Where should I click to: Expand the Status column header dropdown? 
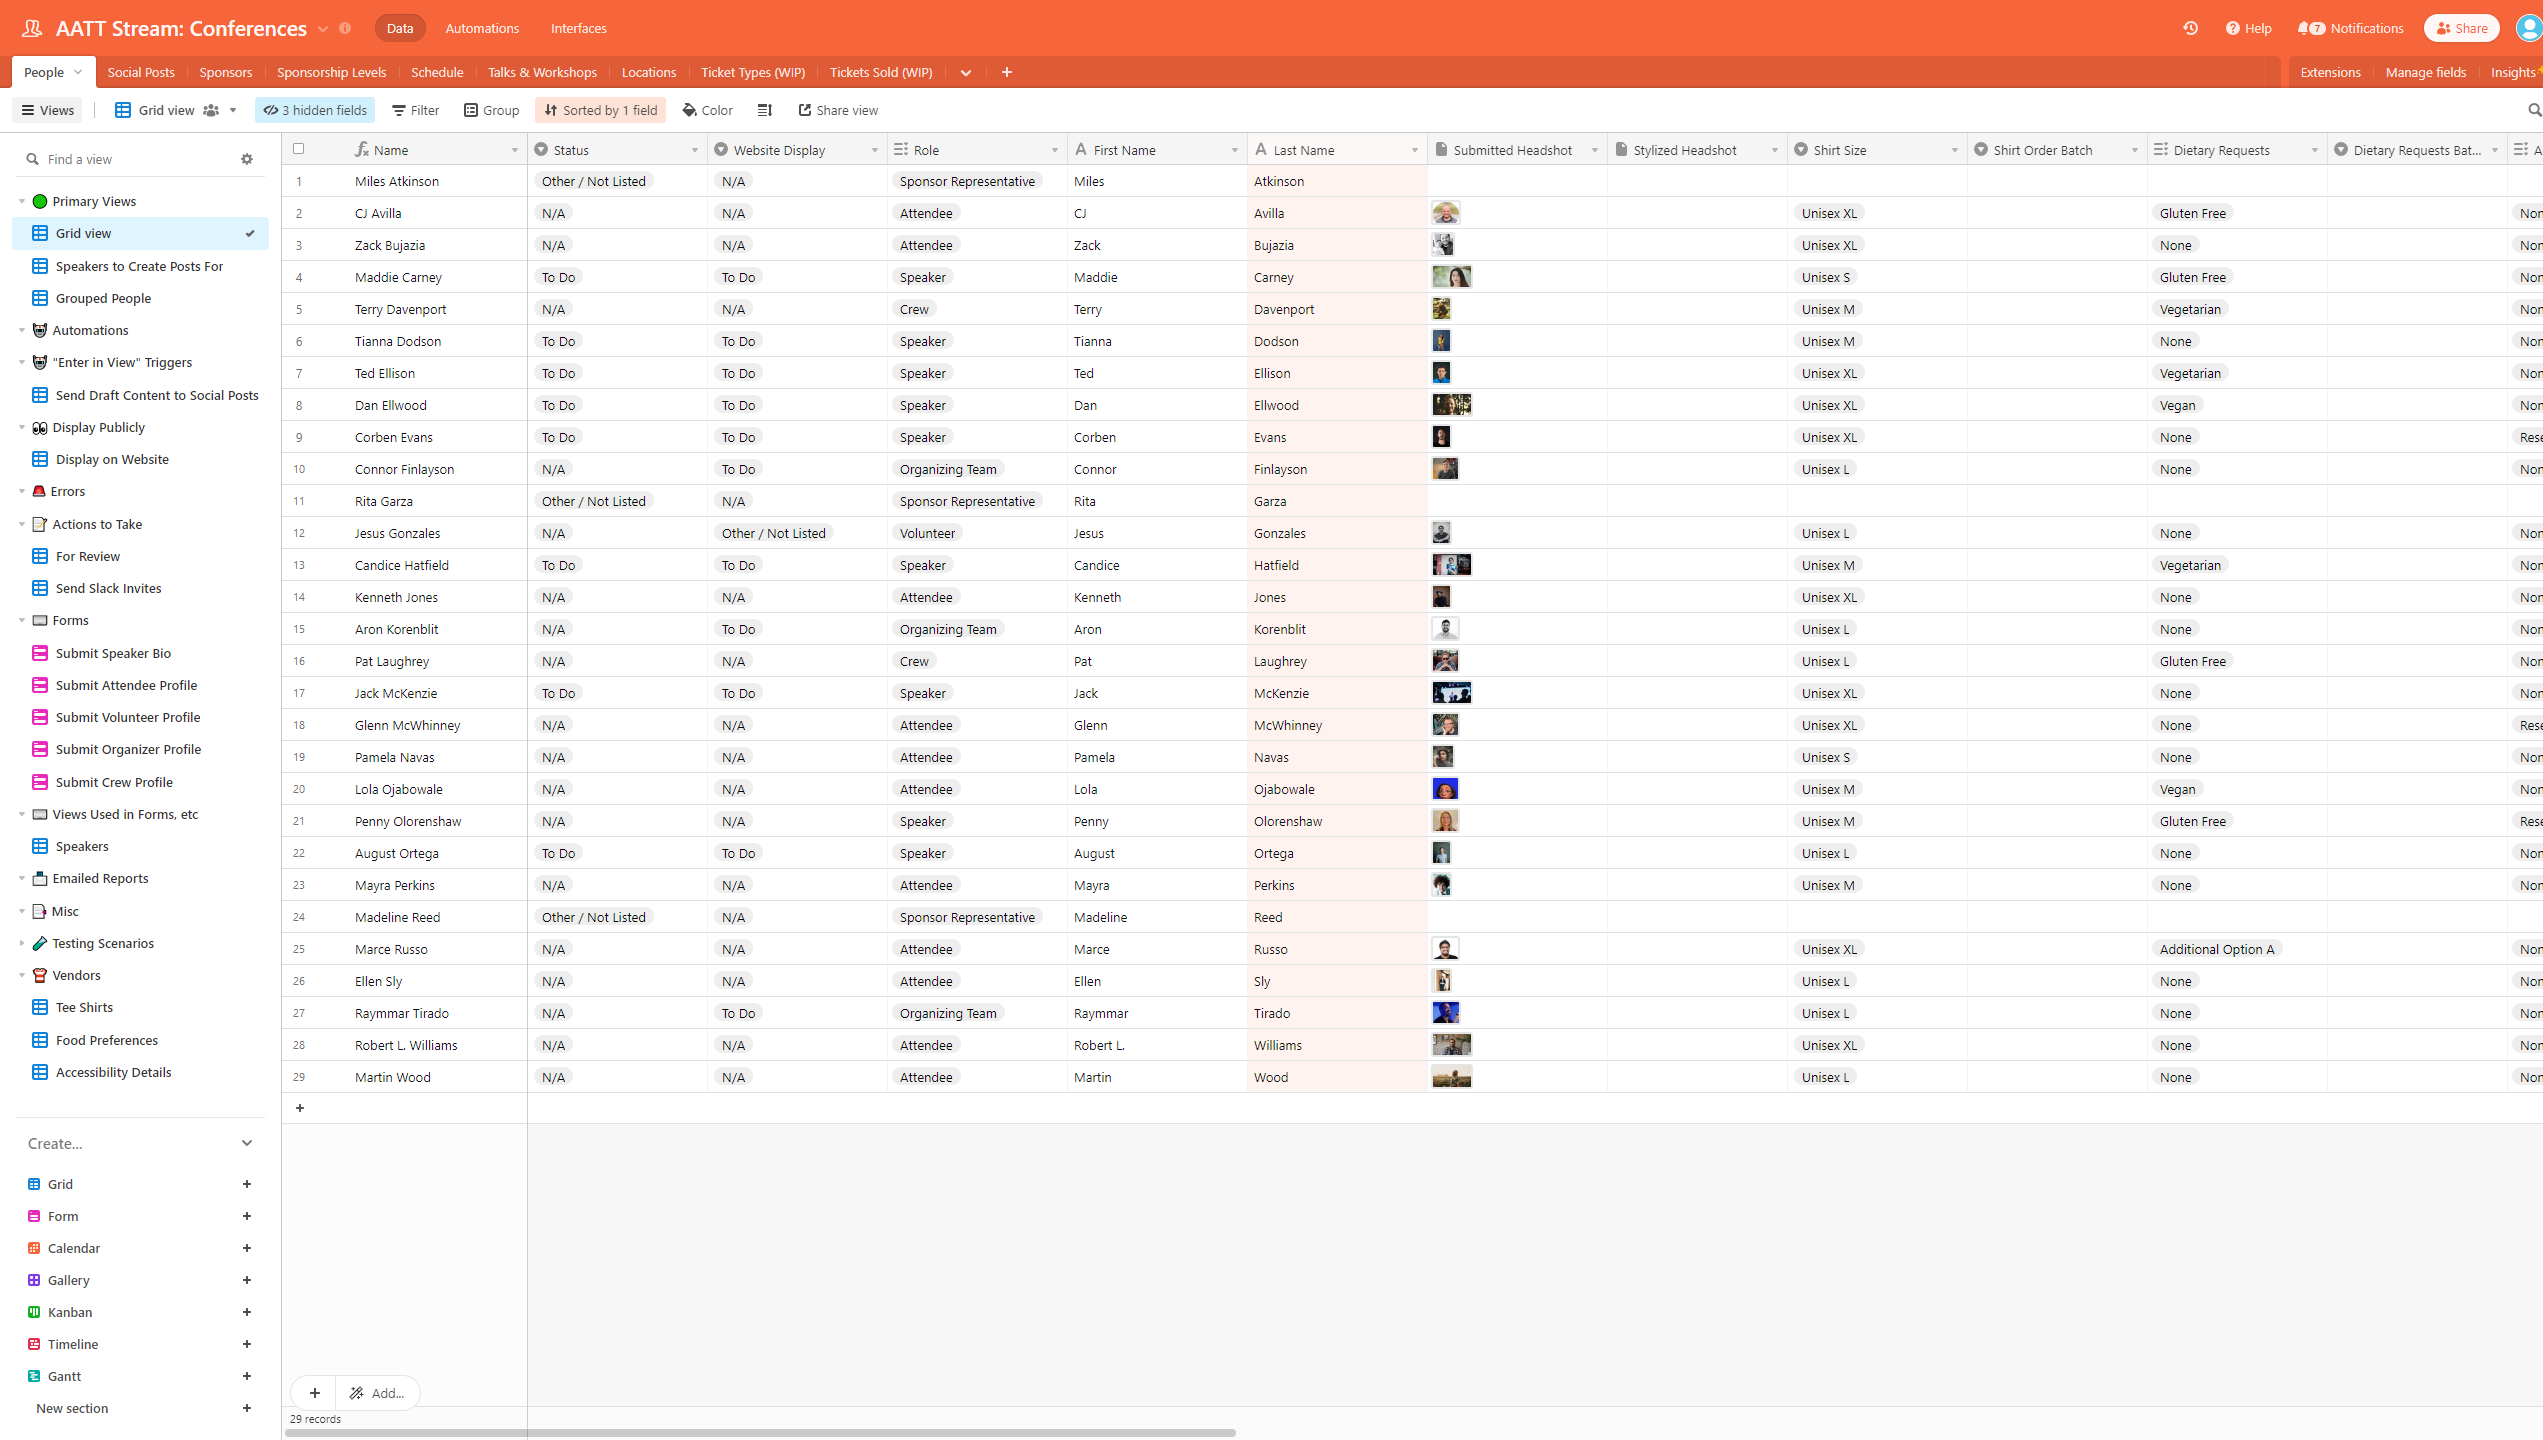click(x=695, y=149)
